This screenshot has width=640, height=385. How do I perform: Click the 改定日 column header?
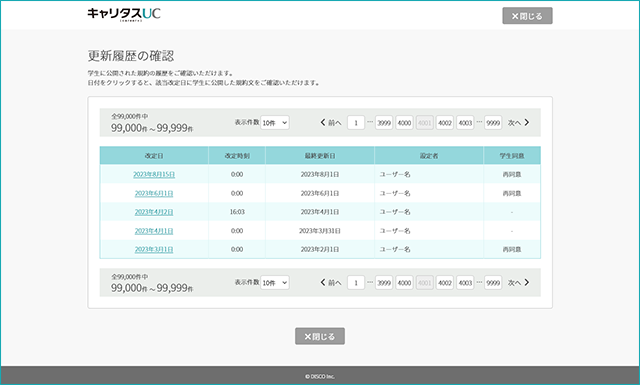154,156
